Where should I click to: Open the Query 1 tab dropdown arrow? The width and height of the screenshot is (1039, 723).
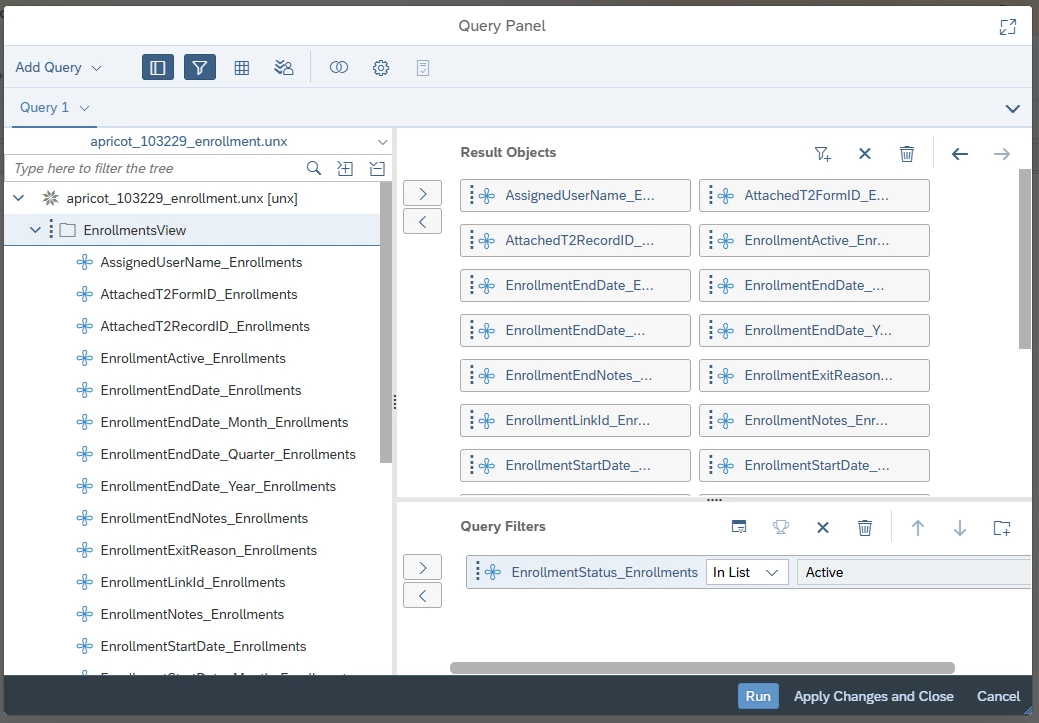84,108
